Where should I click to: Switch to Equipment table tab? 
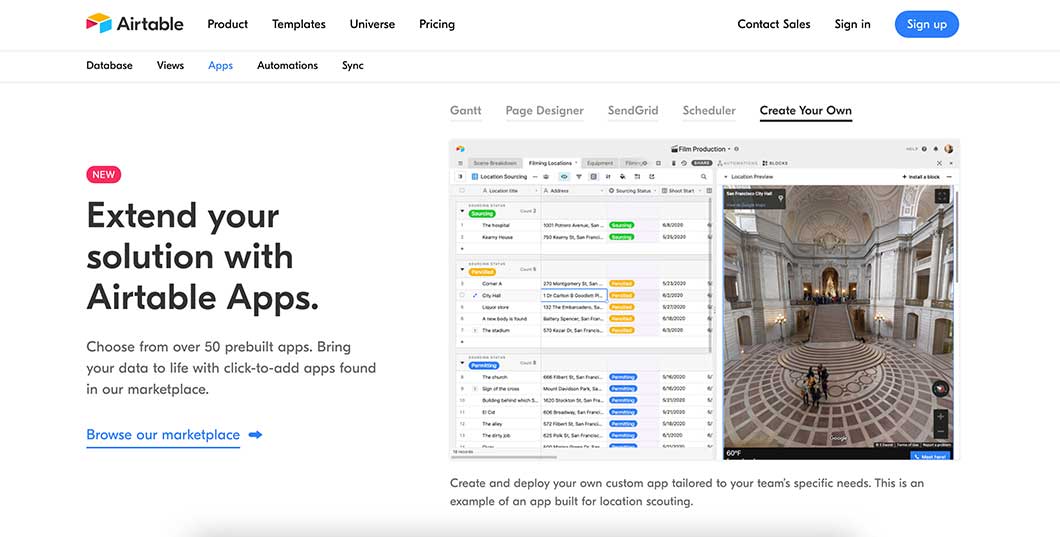(600, 163)
